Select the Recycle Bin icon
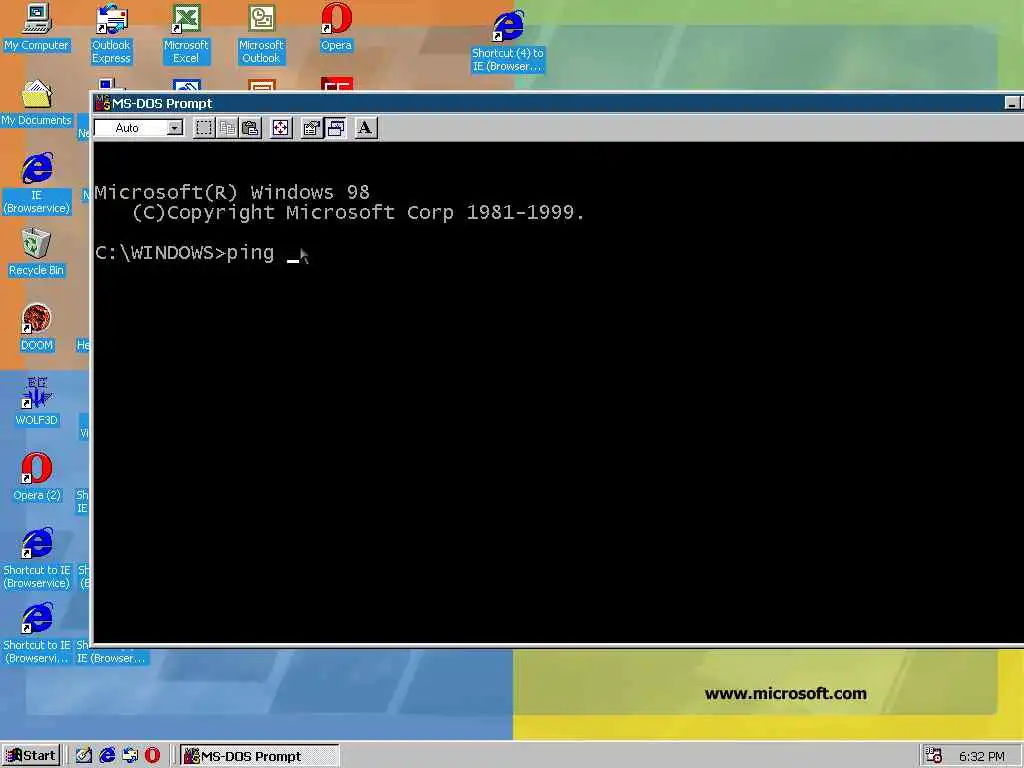The width and height of the screenshot is (1024, 768). click(36, 253)
